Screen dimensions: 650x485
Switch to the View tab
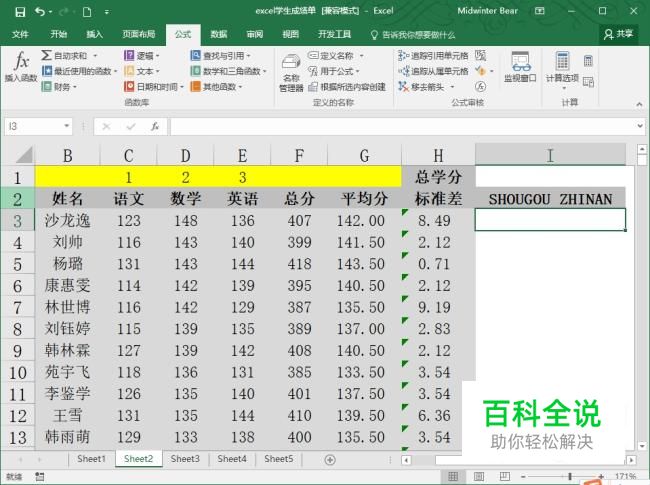(x=290, y=34)
